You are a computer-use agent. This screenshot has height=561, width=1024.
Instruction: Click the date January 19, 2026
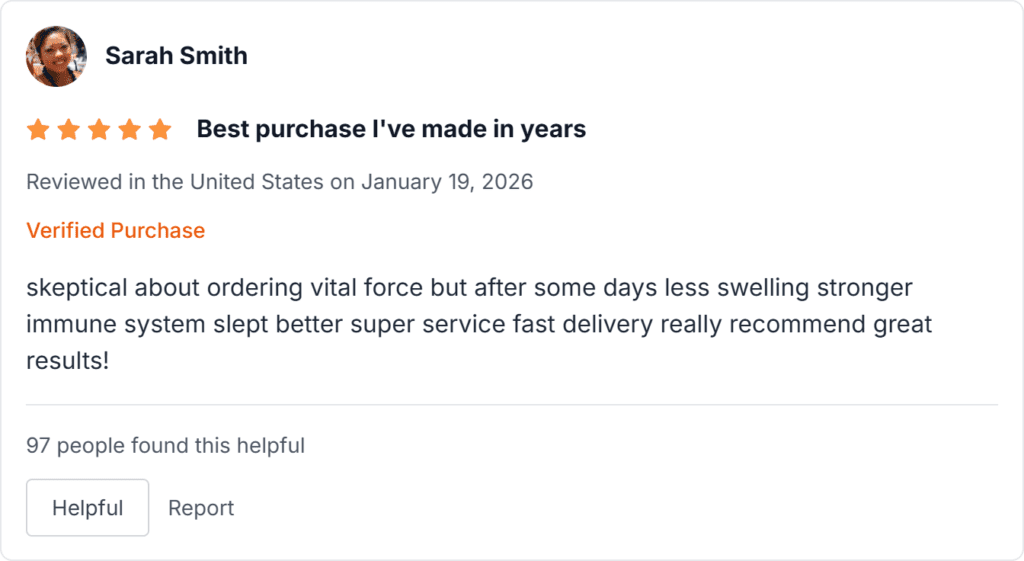(x=447, y=182)
